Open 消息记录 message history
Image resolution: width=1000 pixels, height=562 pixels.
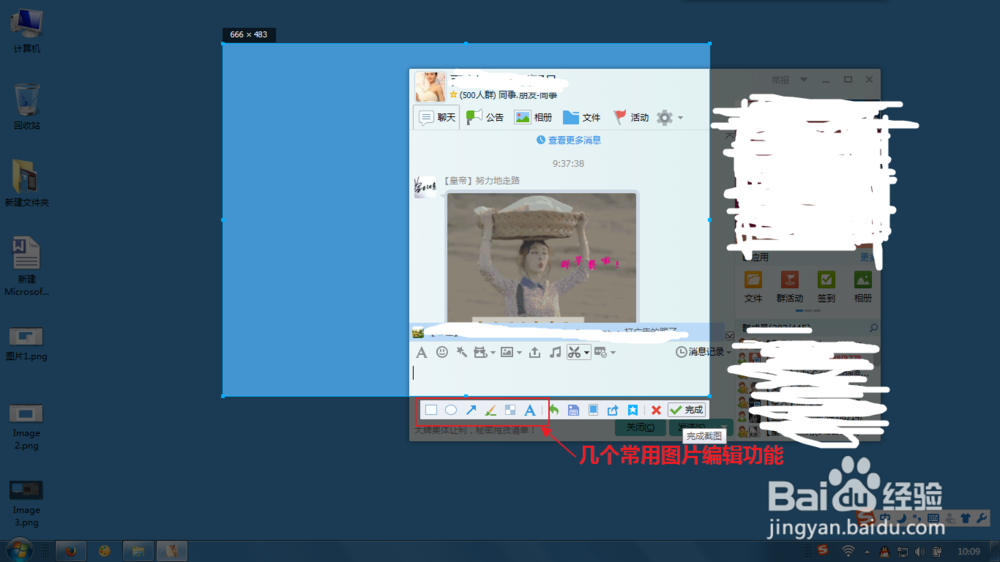point(700,352)
